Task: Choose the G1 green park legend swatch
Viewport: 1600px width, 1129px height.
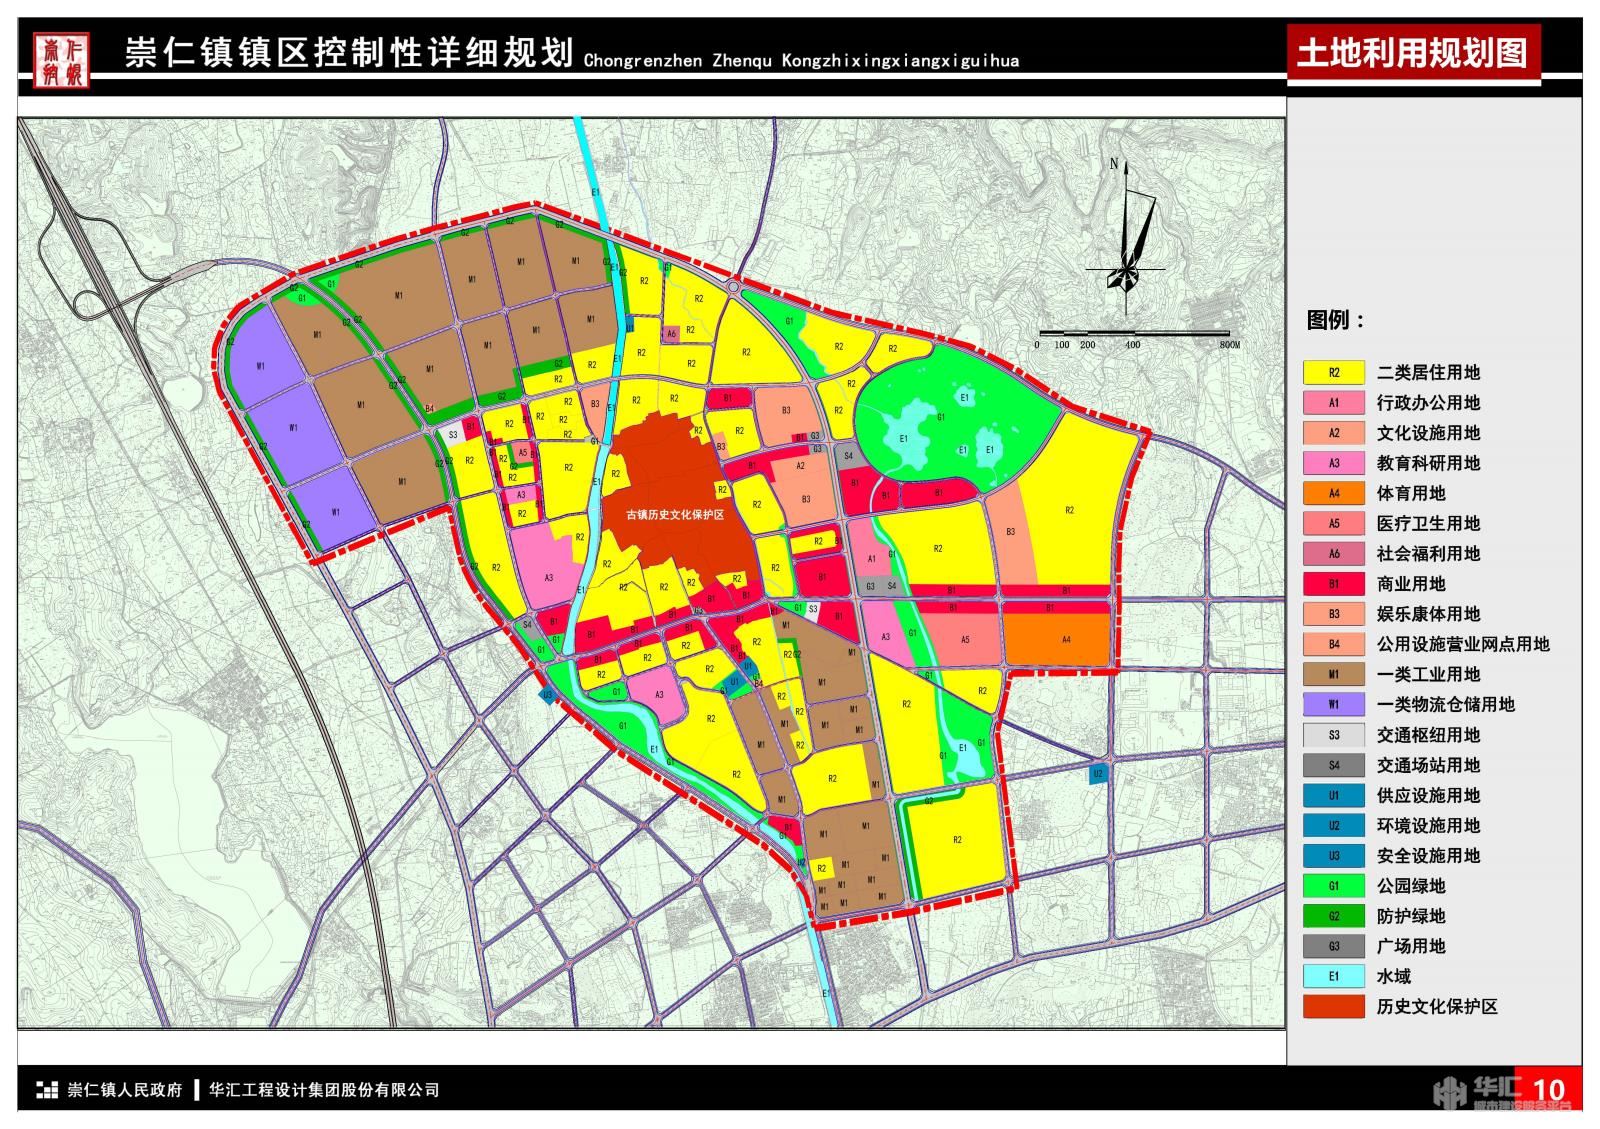Action: coord(1333,886)
